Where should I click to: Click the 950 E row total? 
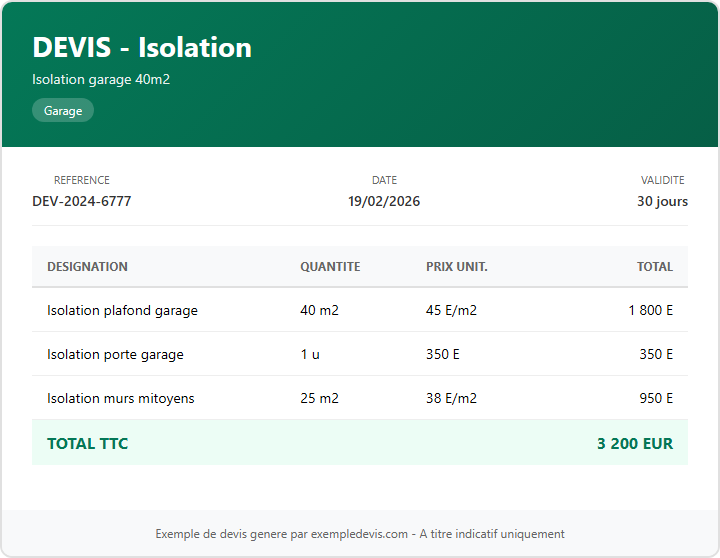(x=656, y=398)
